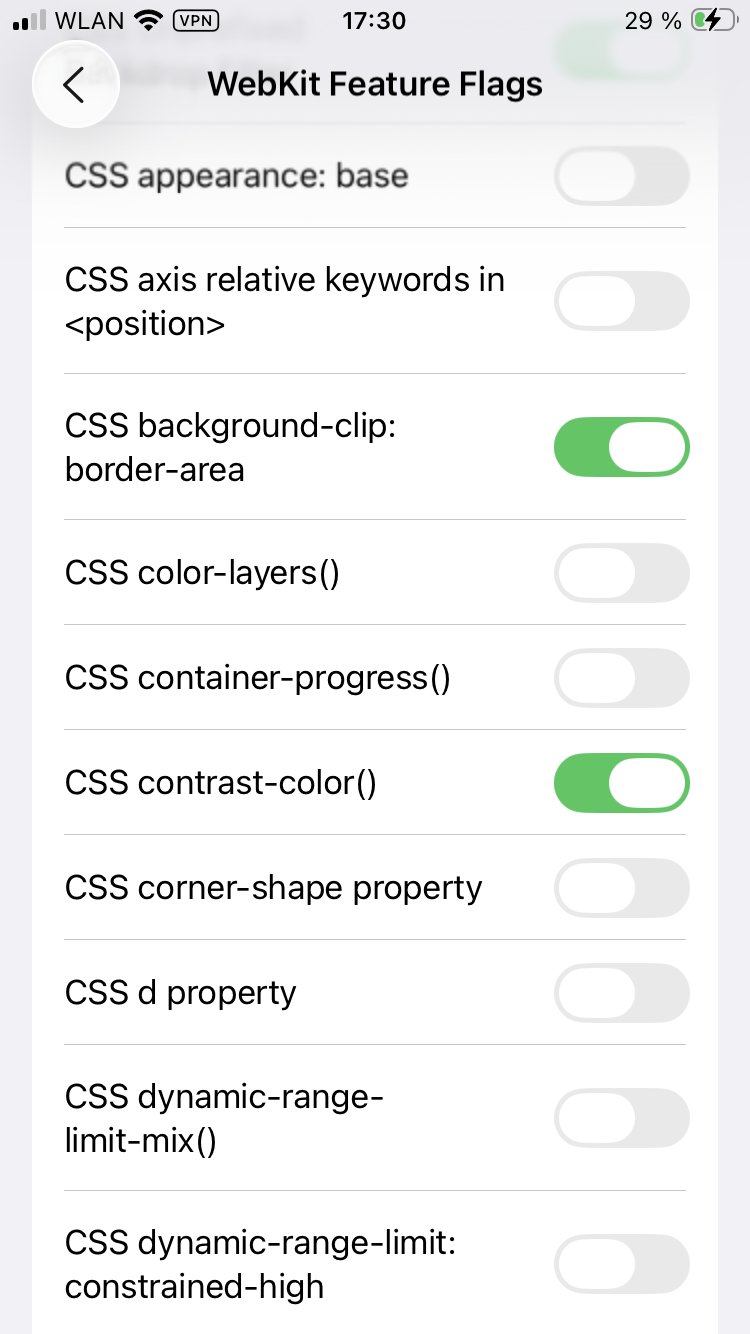Tap the CSS corner-shape property label

pyautogui.click(x=274, y=888)
